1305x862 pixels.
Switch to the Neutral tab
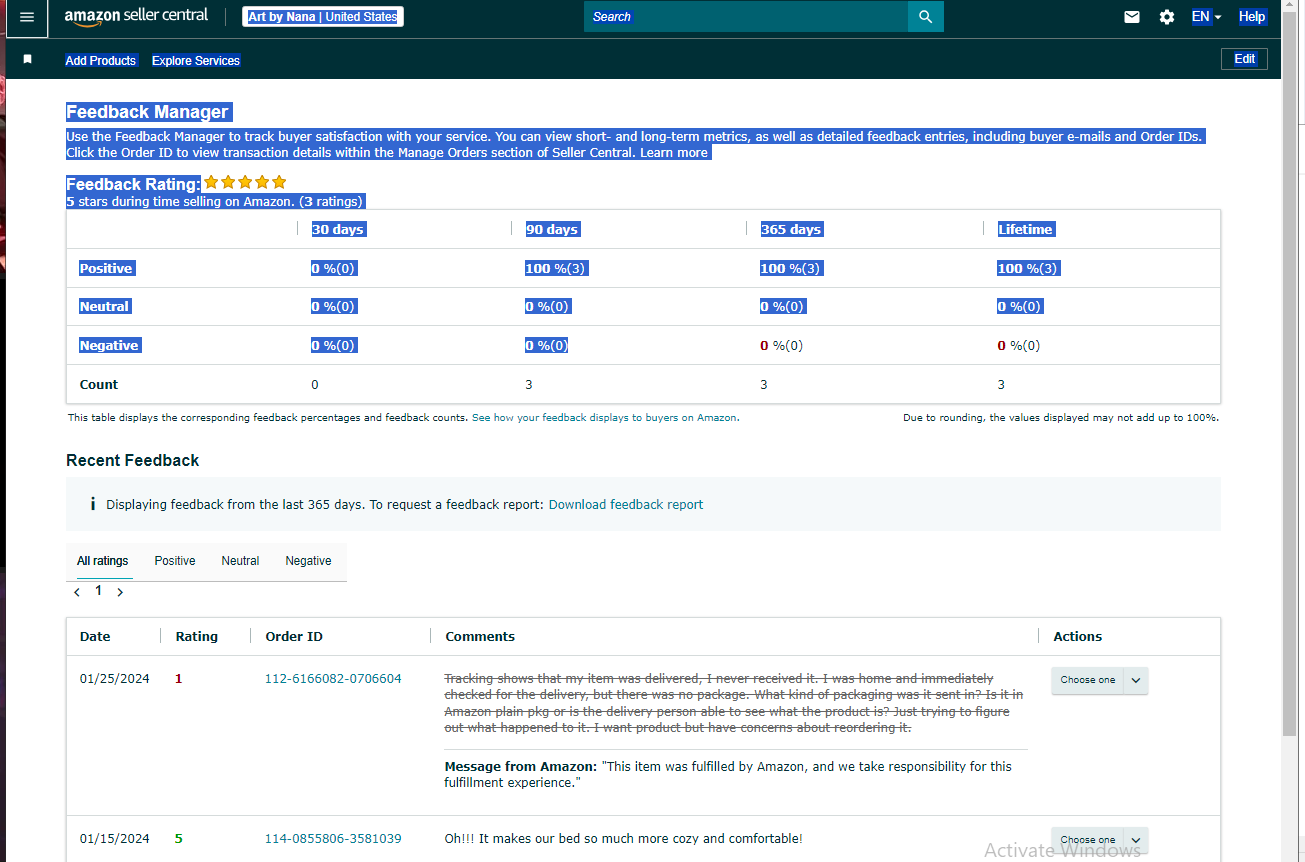(240, 561)
